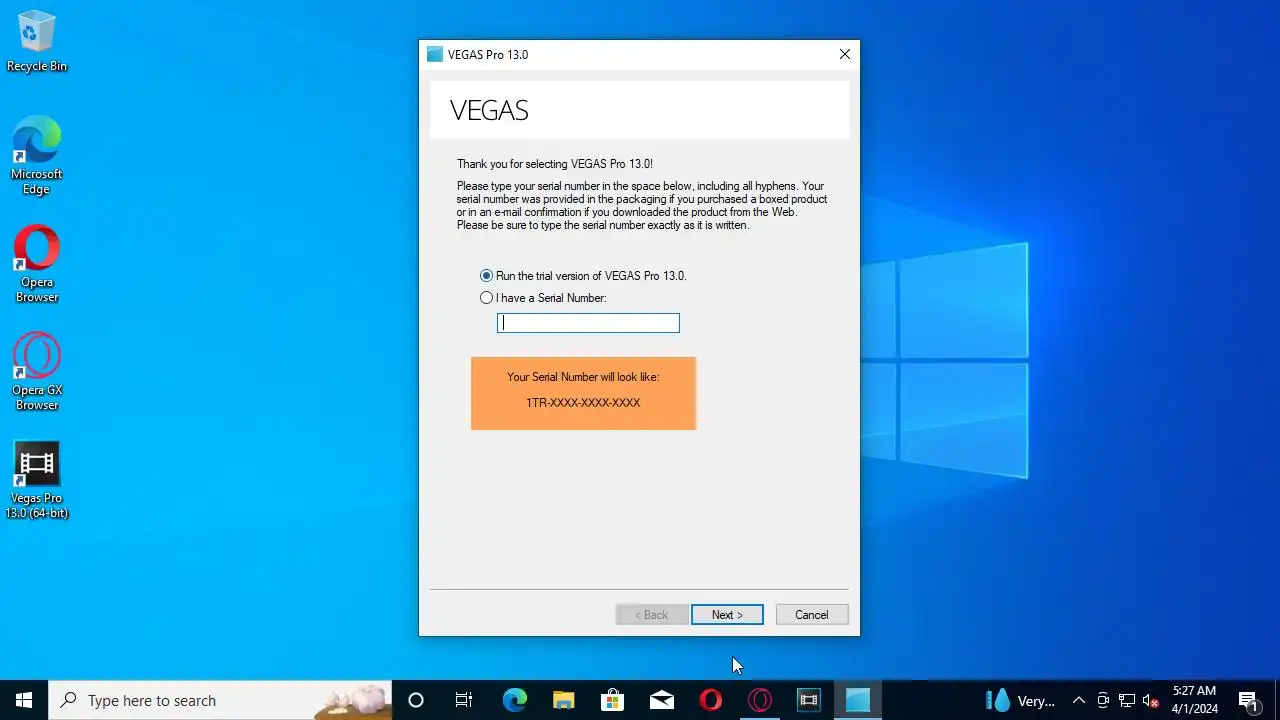Open Recycle Bin desktop icon
Image resolution: width=1280 pixels, height=720 pixels.
[37, 42]
